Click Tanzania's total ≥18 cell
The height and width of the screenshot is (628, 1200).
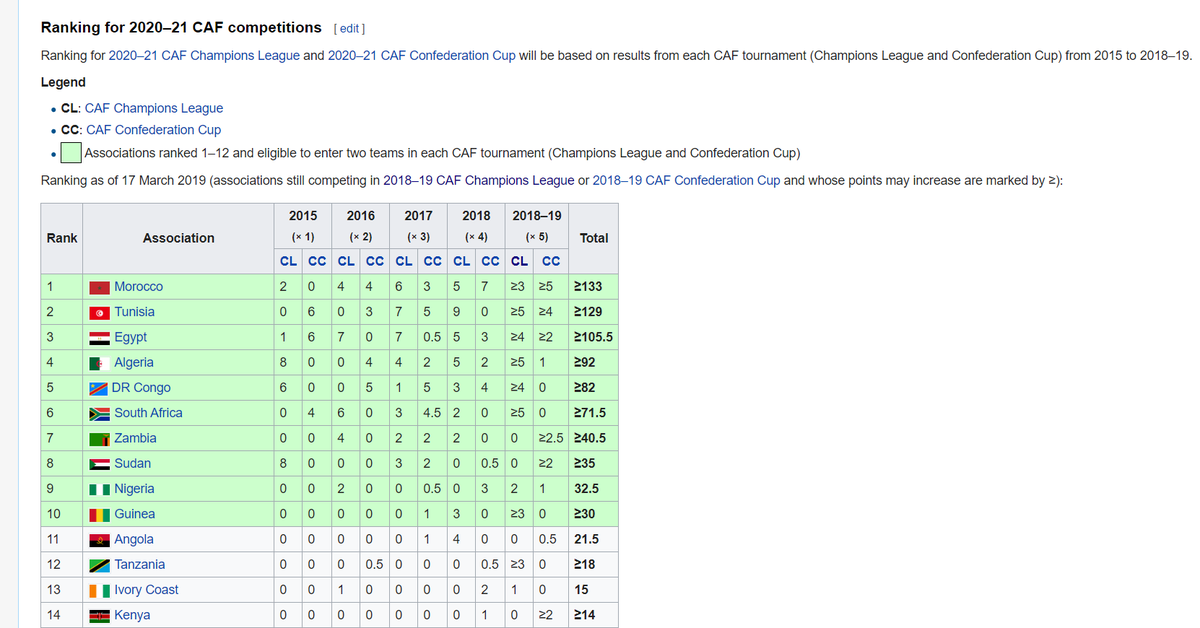click(x=594, y=565)
